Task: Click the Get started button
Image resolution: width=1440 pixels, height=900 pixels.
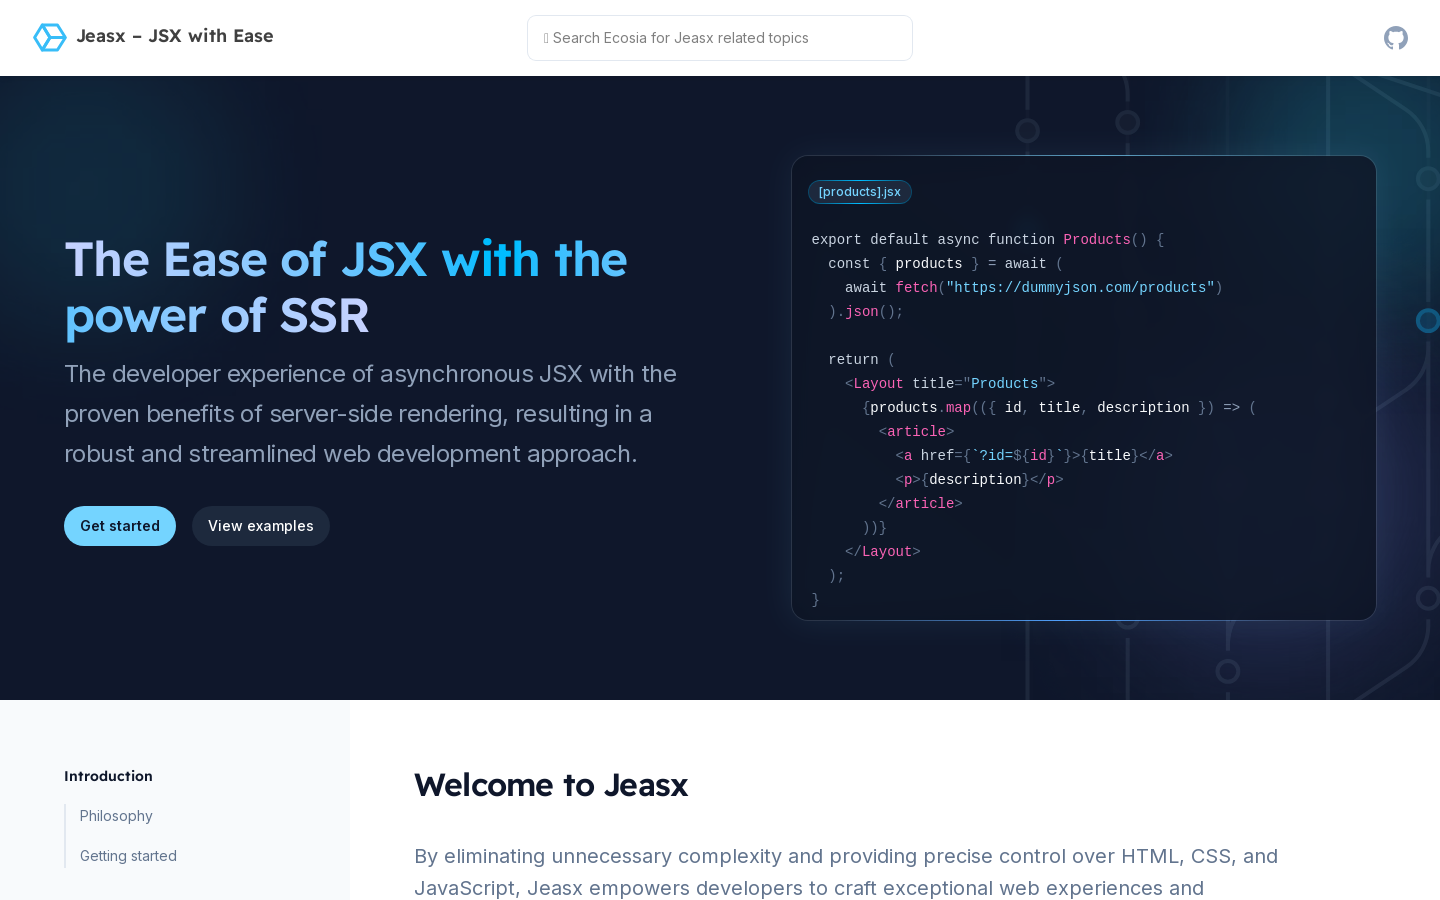Action: (120, 526)
